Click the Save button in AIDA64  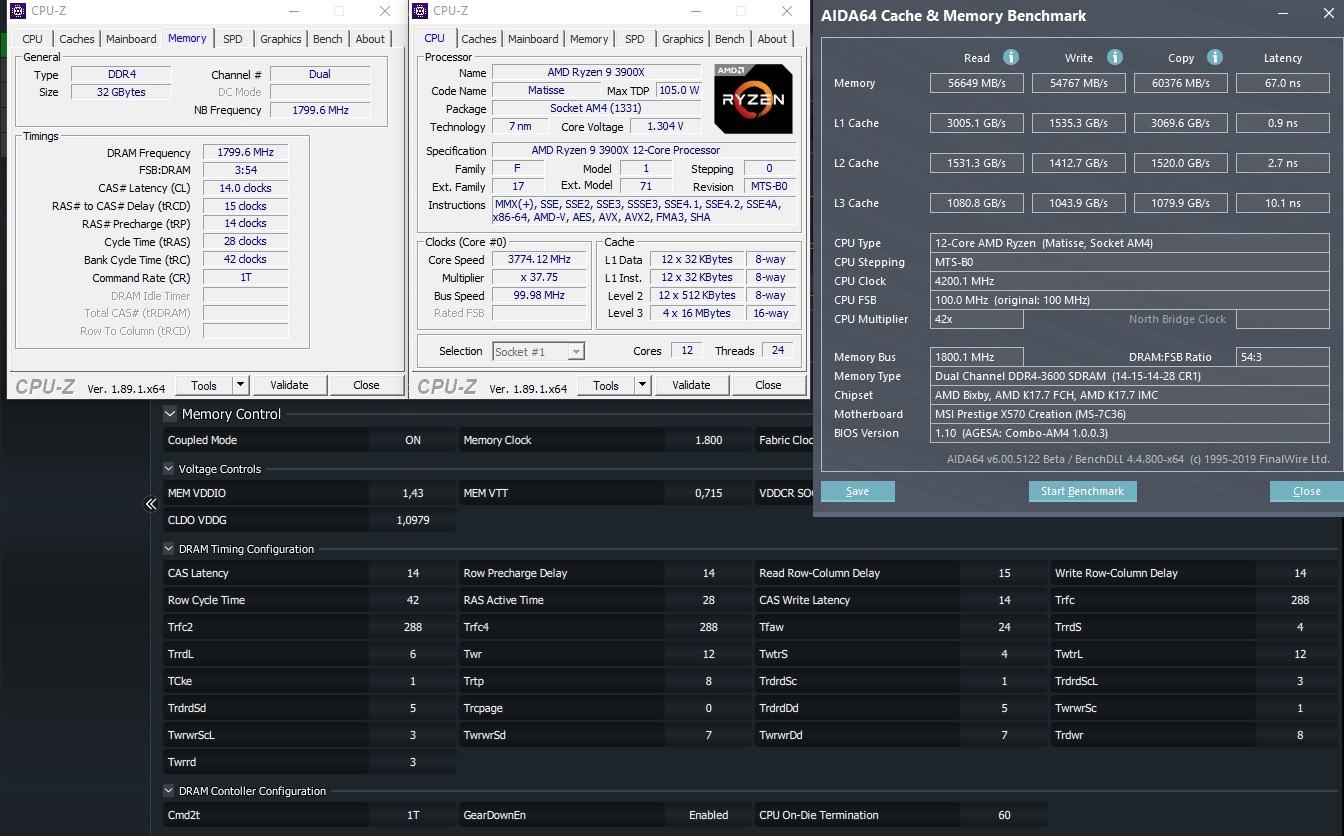pos(857,491)
